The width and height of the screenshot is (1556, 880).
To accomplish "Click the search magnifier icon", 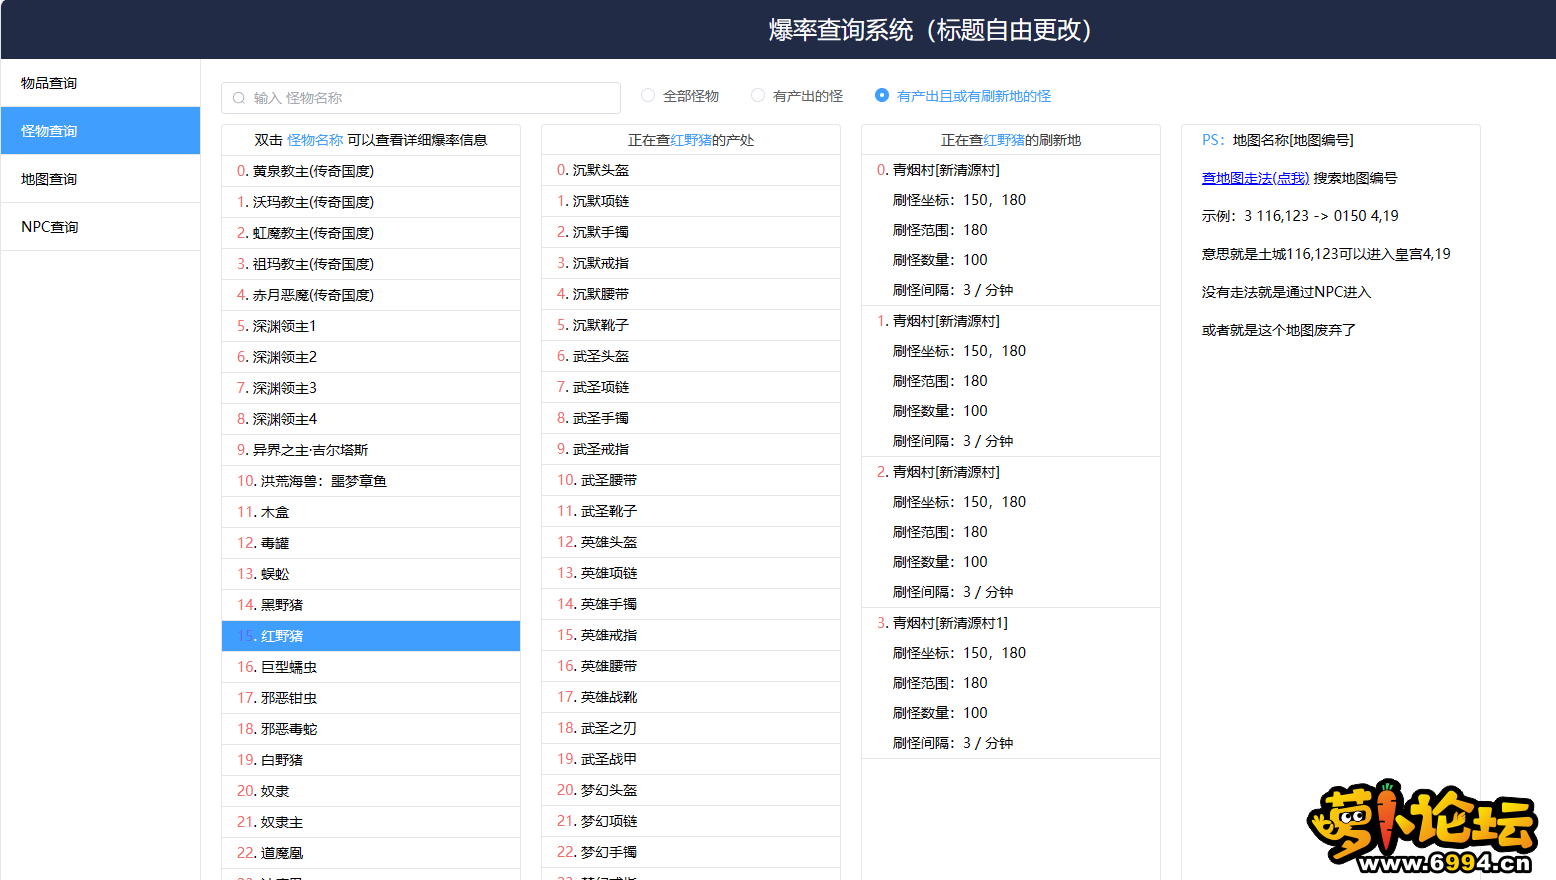I will pyautogui.click(x=239, y=98).
